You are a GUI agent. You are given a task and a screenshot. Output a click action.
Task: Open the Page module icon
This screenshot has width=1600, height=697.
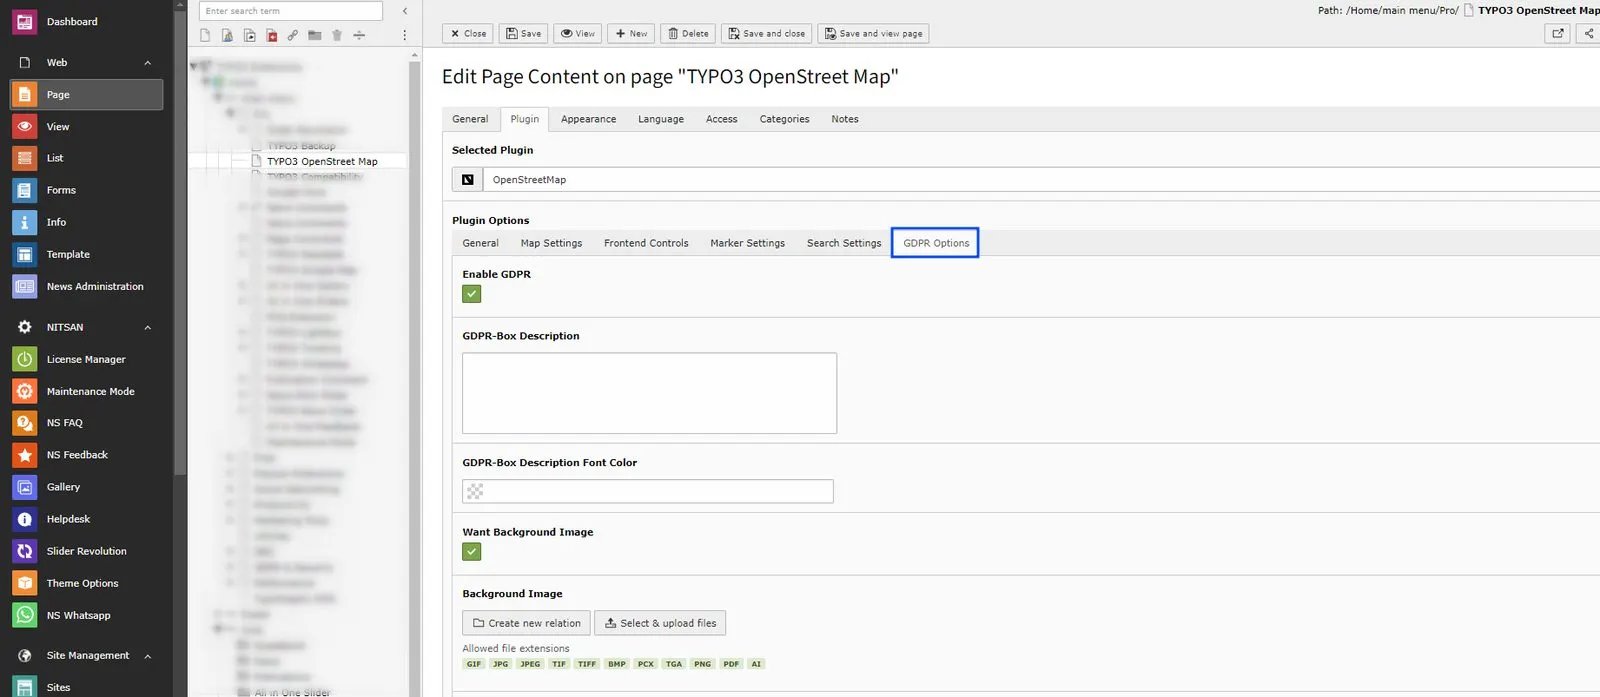click(x=24, y=94)
